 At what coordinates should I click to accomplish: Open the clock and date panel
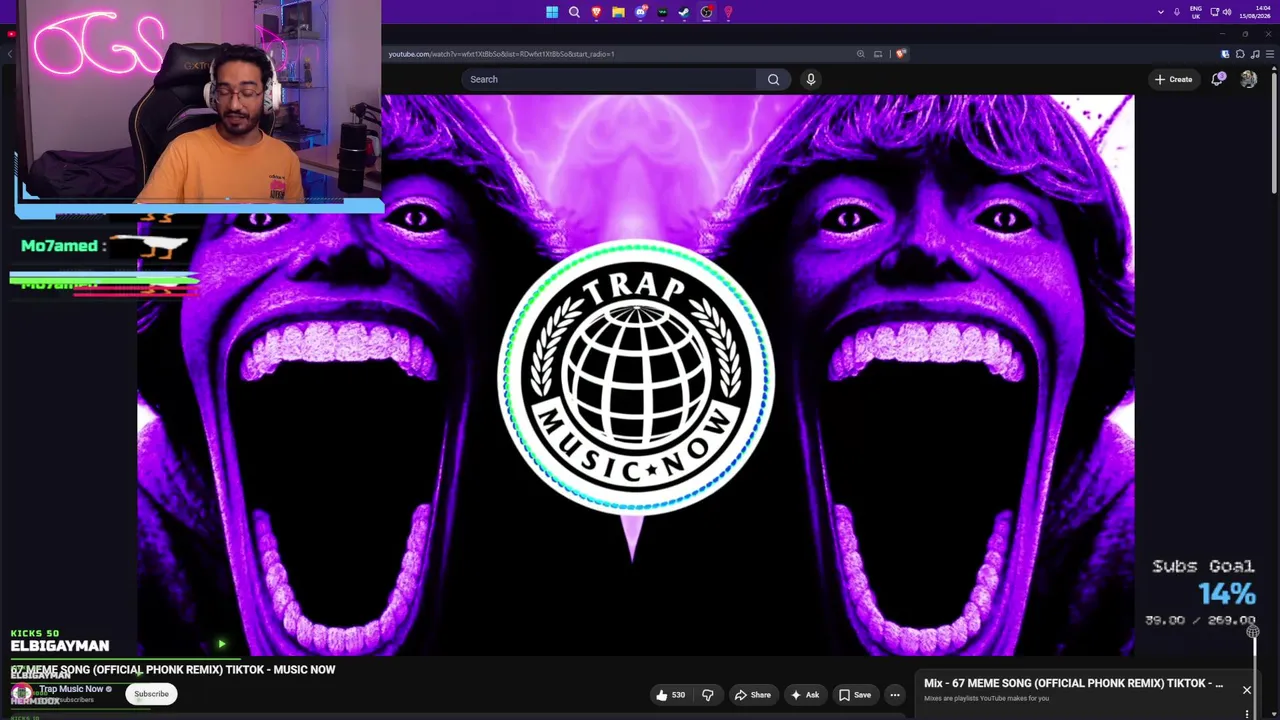[1255, 12]
